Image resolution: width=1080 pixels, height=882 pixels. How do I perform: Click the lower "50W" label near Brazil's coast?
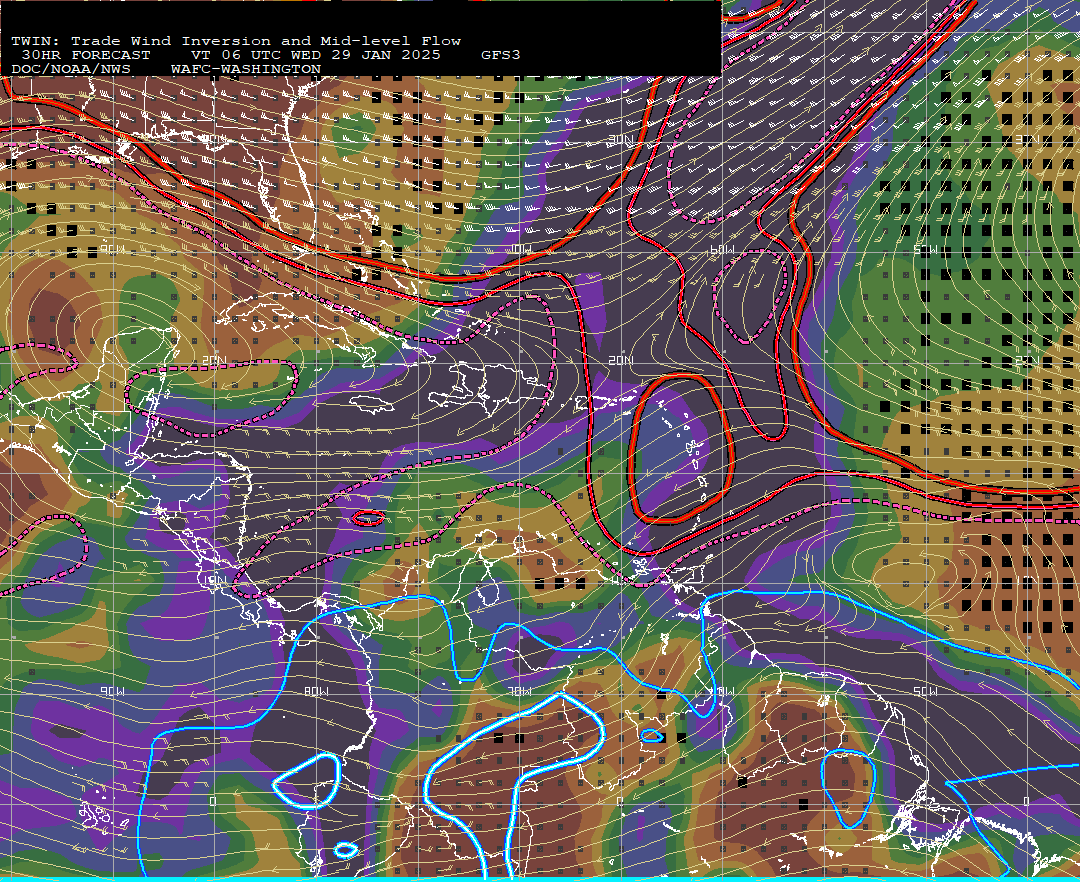[x=925, y=691]
